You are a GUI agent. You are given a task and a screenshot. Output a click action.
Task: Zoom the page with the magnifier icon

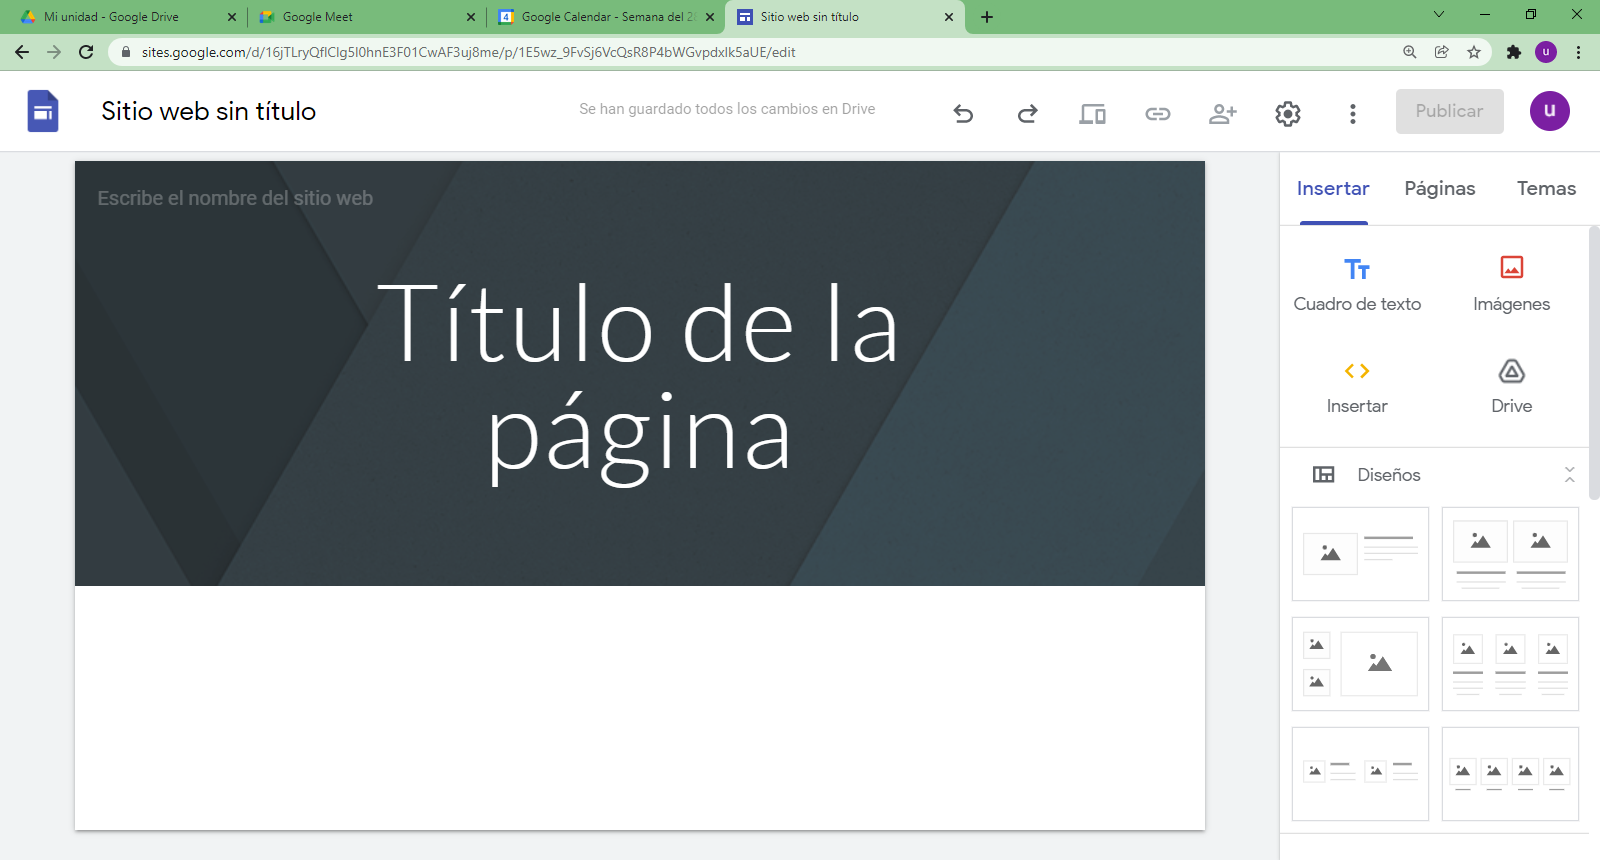click(x=1410, y=52)
